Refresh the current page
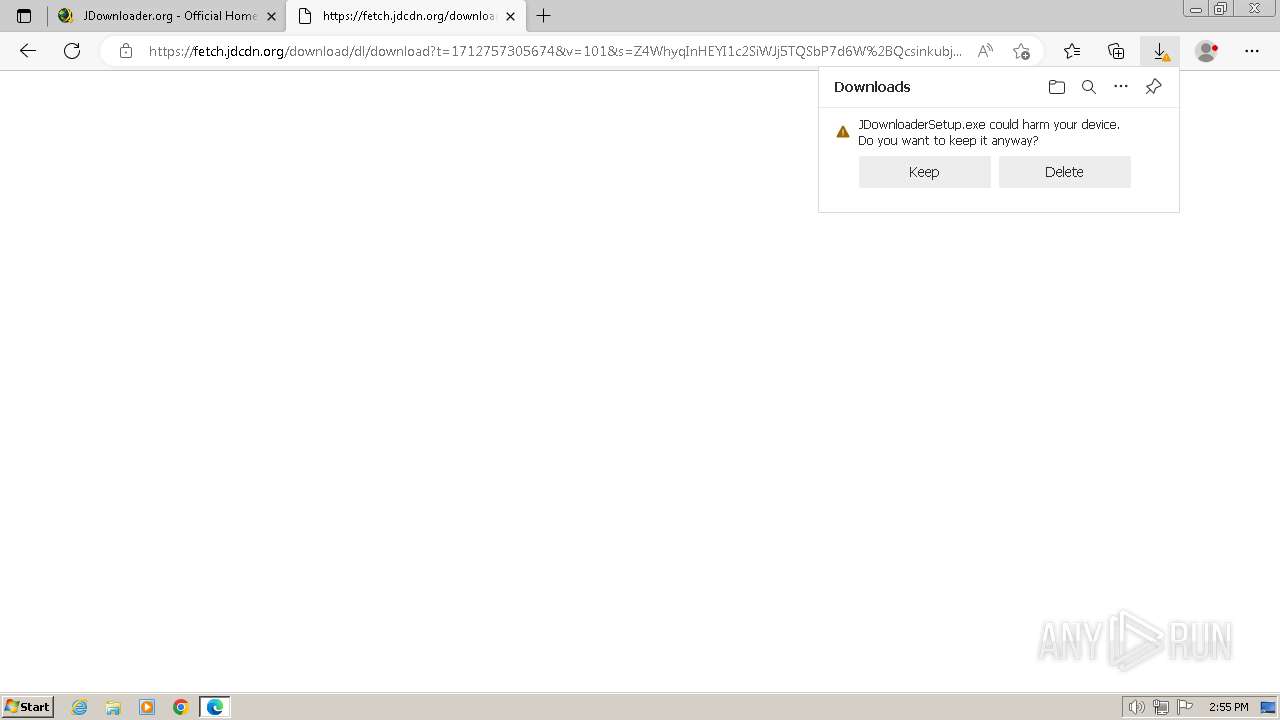 pos(72,51)
